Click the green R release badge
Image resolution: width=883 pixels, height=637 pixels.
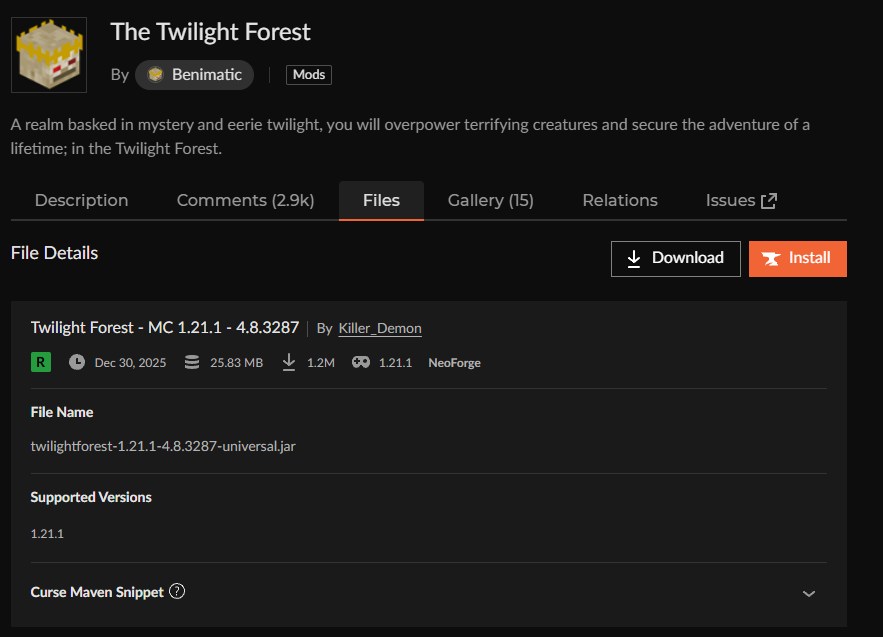40,362
